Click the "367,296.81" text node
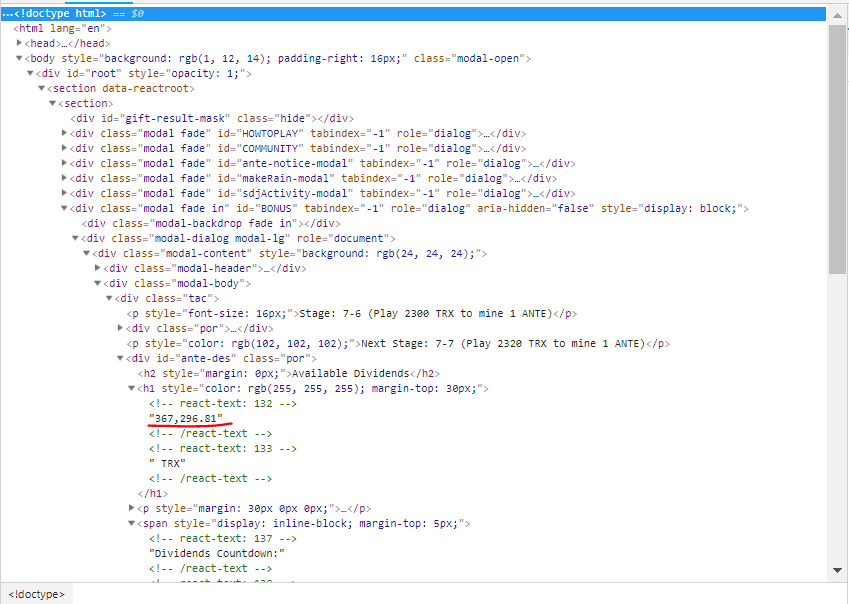849x604 pixels. (x=186, y=418)
